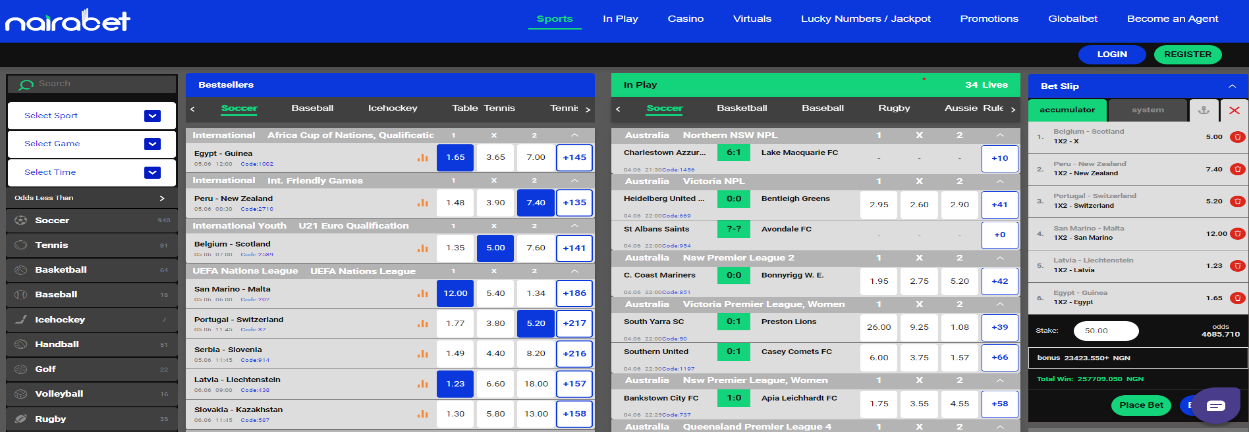Screen dimensions: 1249x432
Task: Toggle 7.40 odds on Peru - New Zealand
Action: coord(535,202)
